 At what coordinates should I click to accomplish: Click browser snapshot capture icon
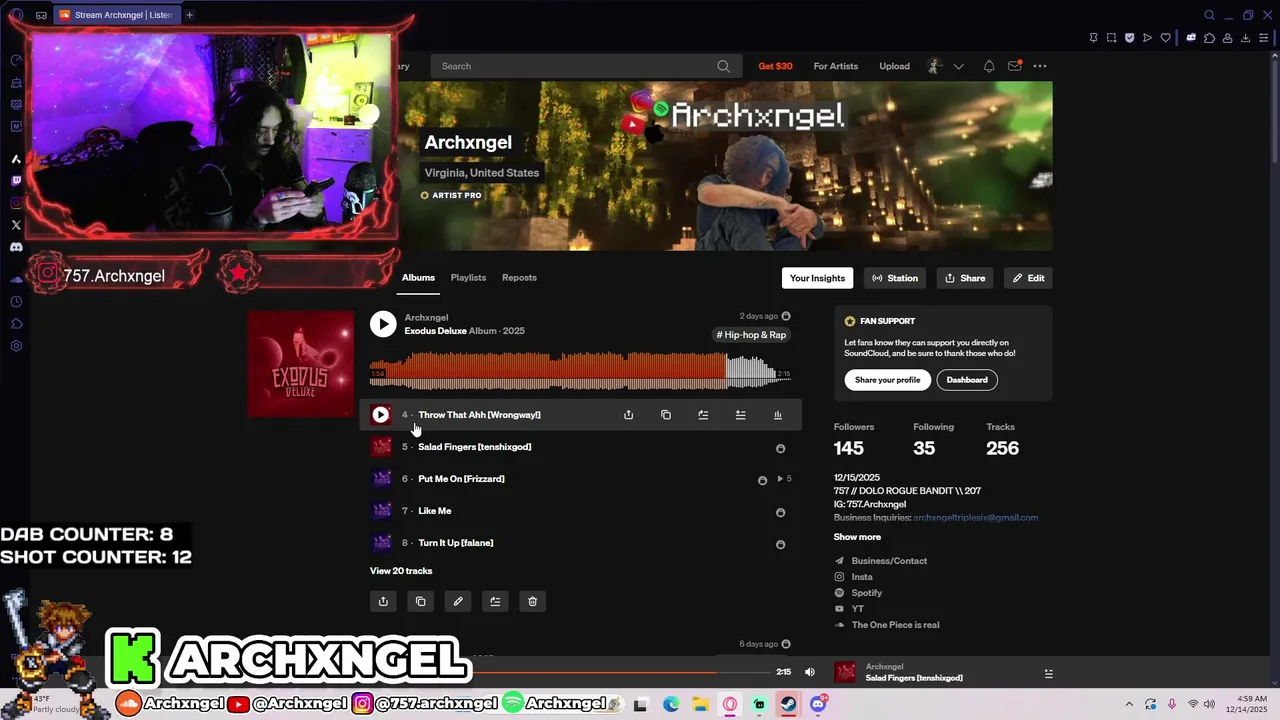coord(1111,38)
